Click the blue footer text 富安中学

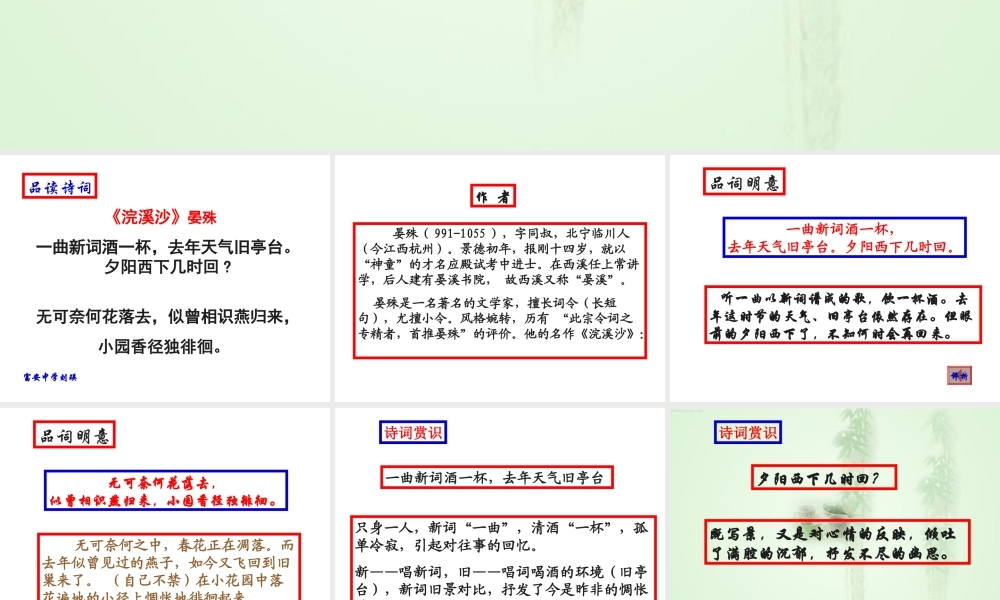pyautogui.click(x=50, y=377)
